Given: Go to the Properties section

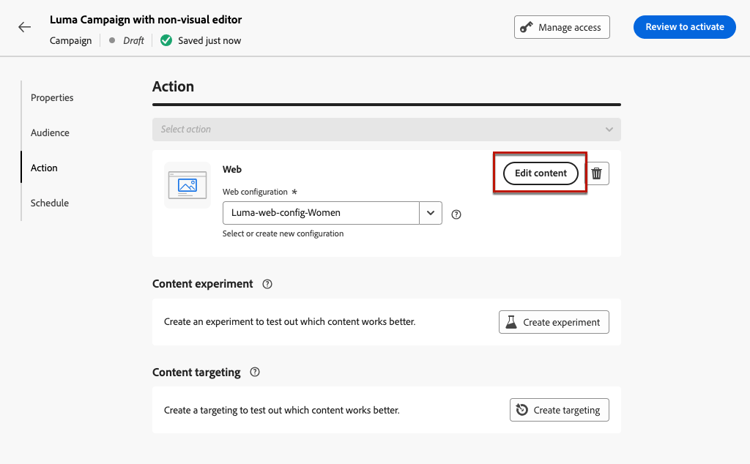Looking at the screenshot, I should tap(52, 98).
